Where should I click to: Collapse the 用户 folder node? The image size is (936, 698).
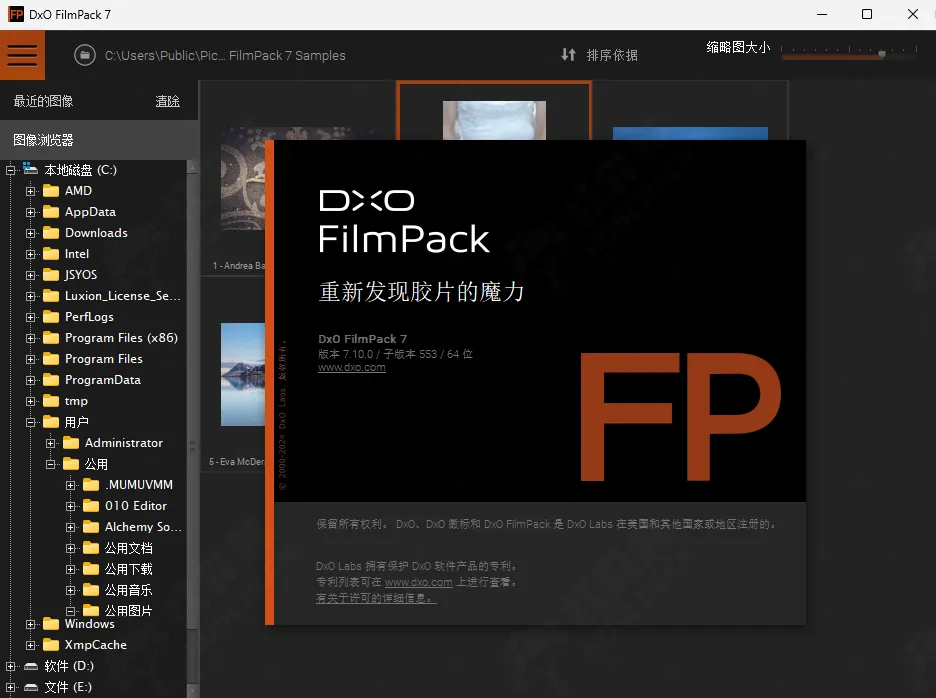pos(30,423)
